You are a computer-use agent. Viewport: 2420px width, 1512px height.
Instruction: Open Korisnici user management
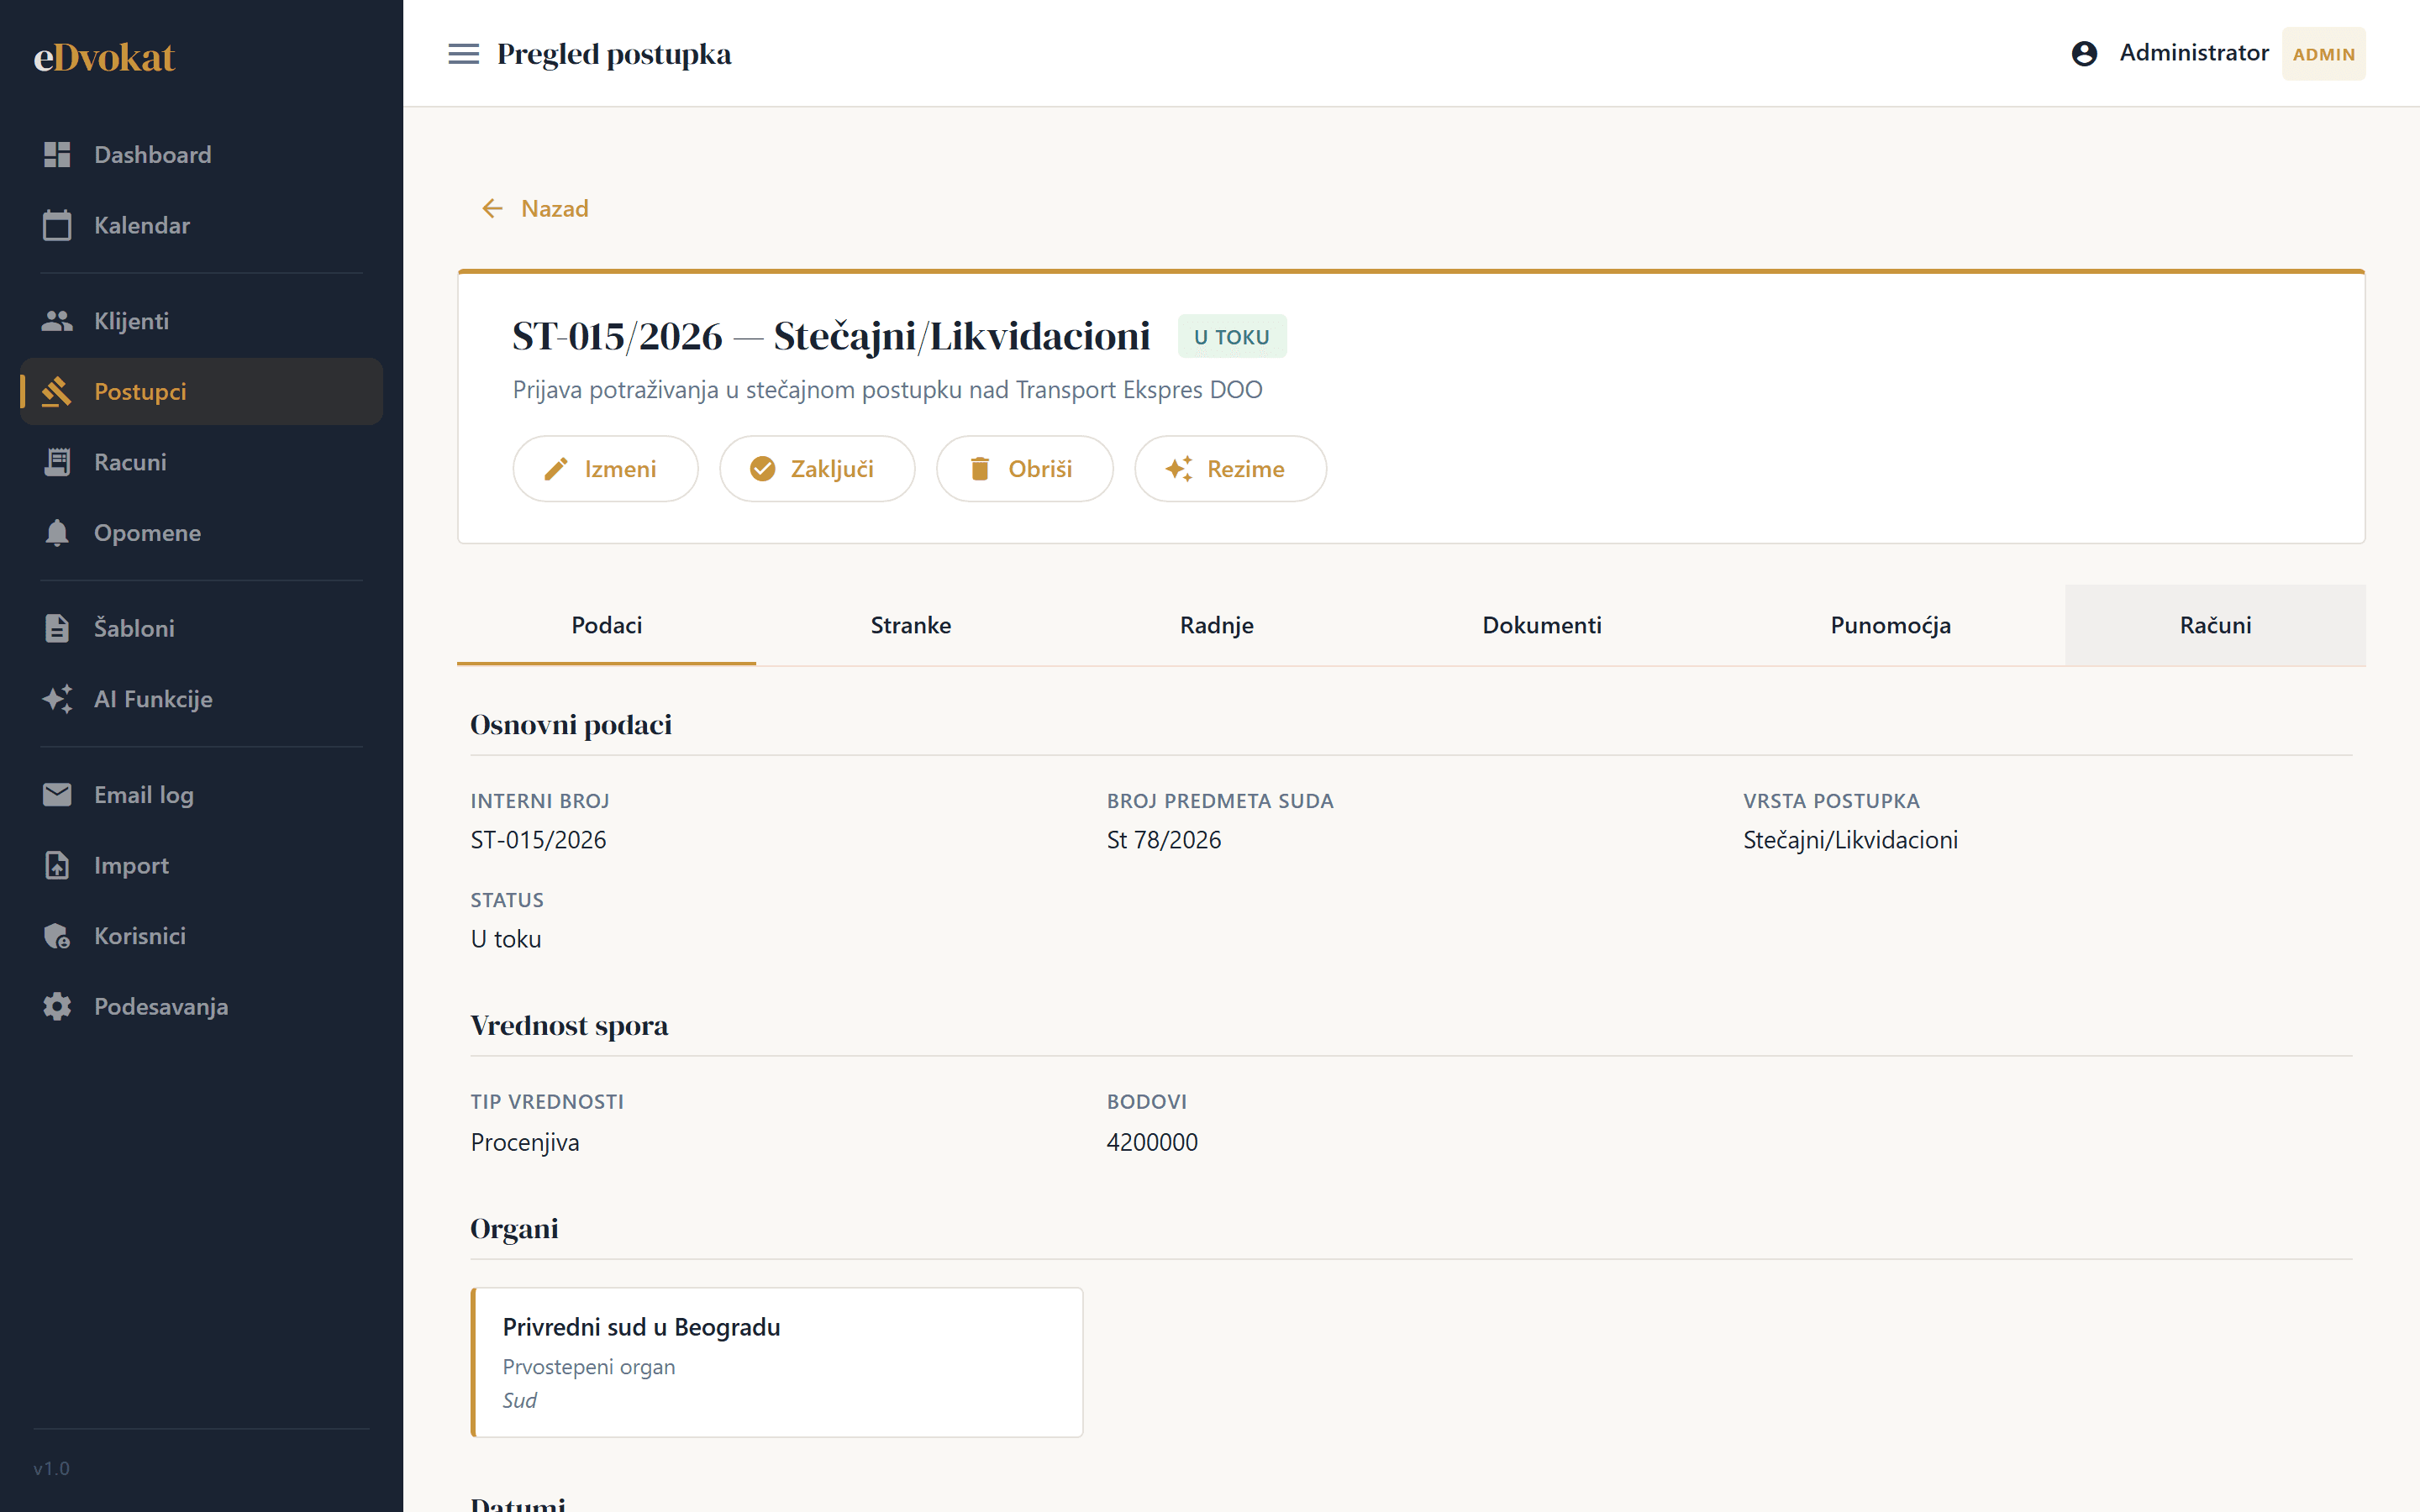(201, 936)
